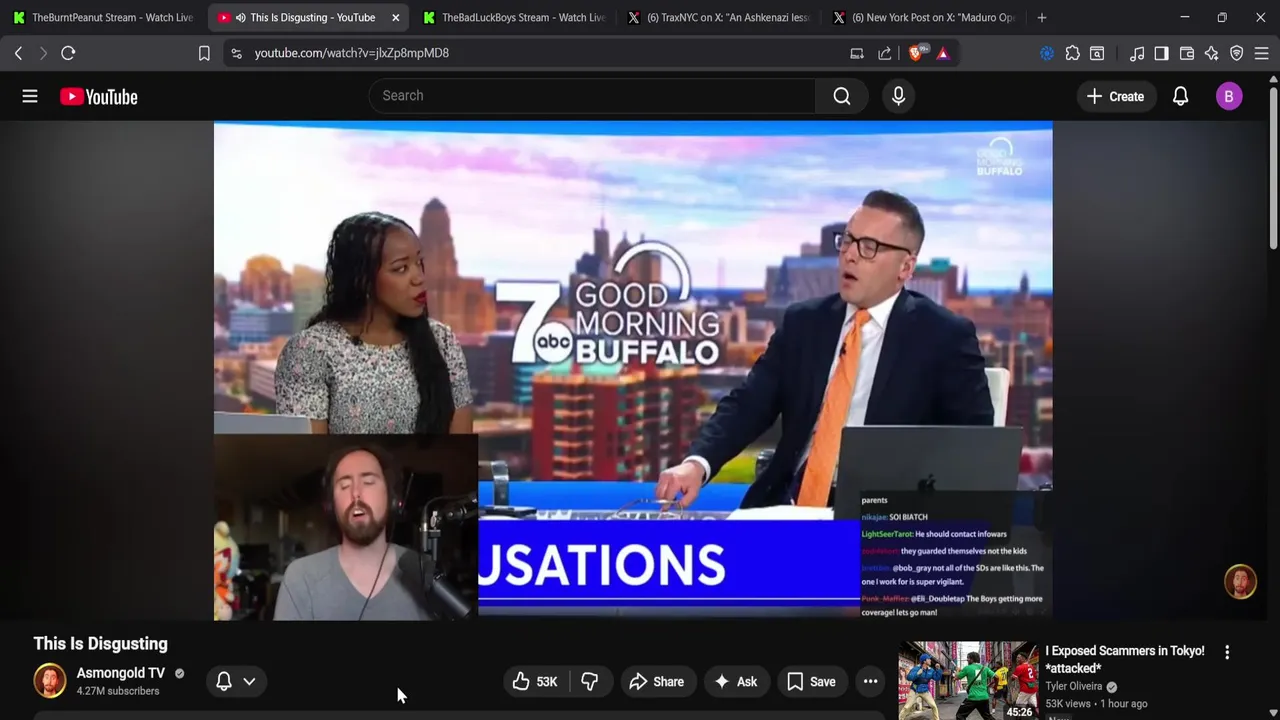Viewport: 1280px width, 720px height.
Task: Save the video to a playlist
Action: [811, 682]
